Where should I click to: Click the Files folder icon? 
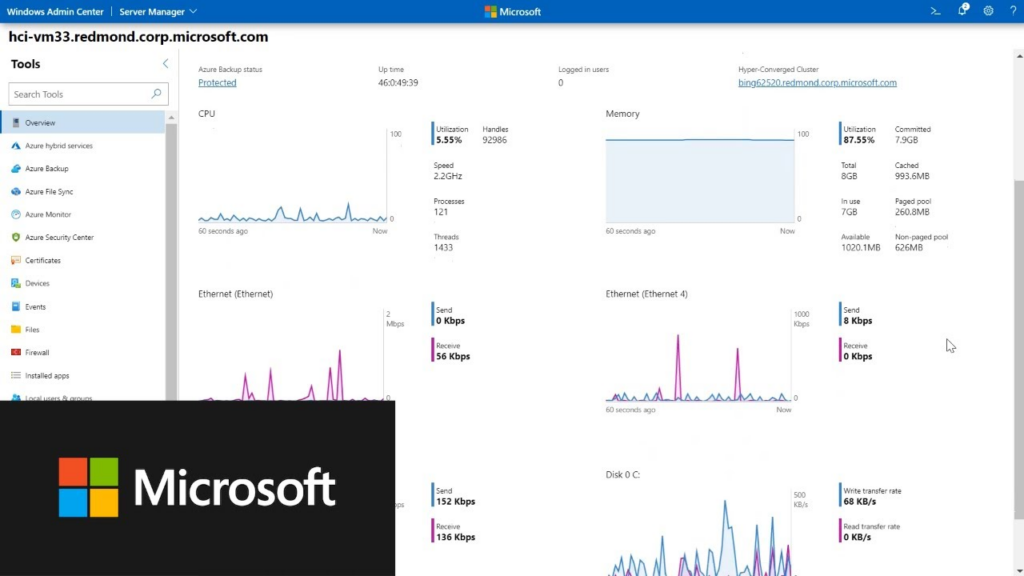pyautogui.click(x=16, y=330)
